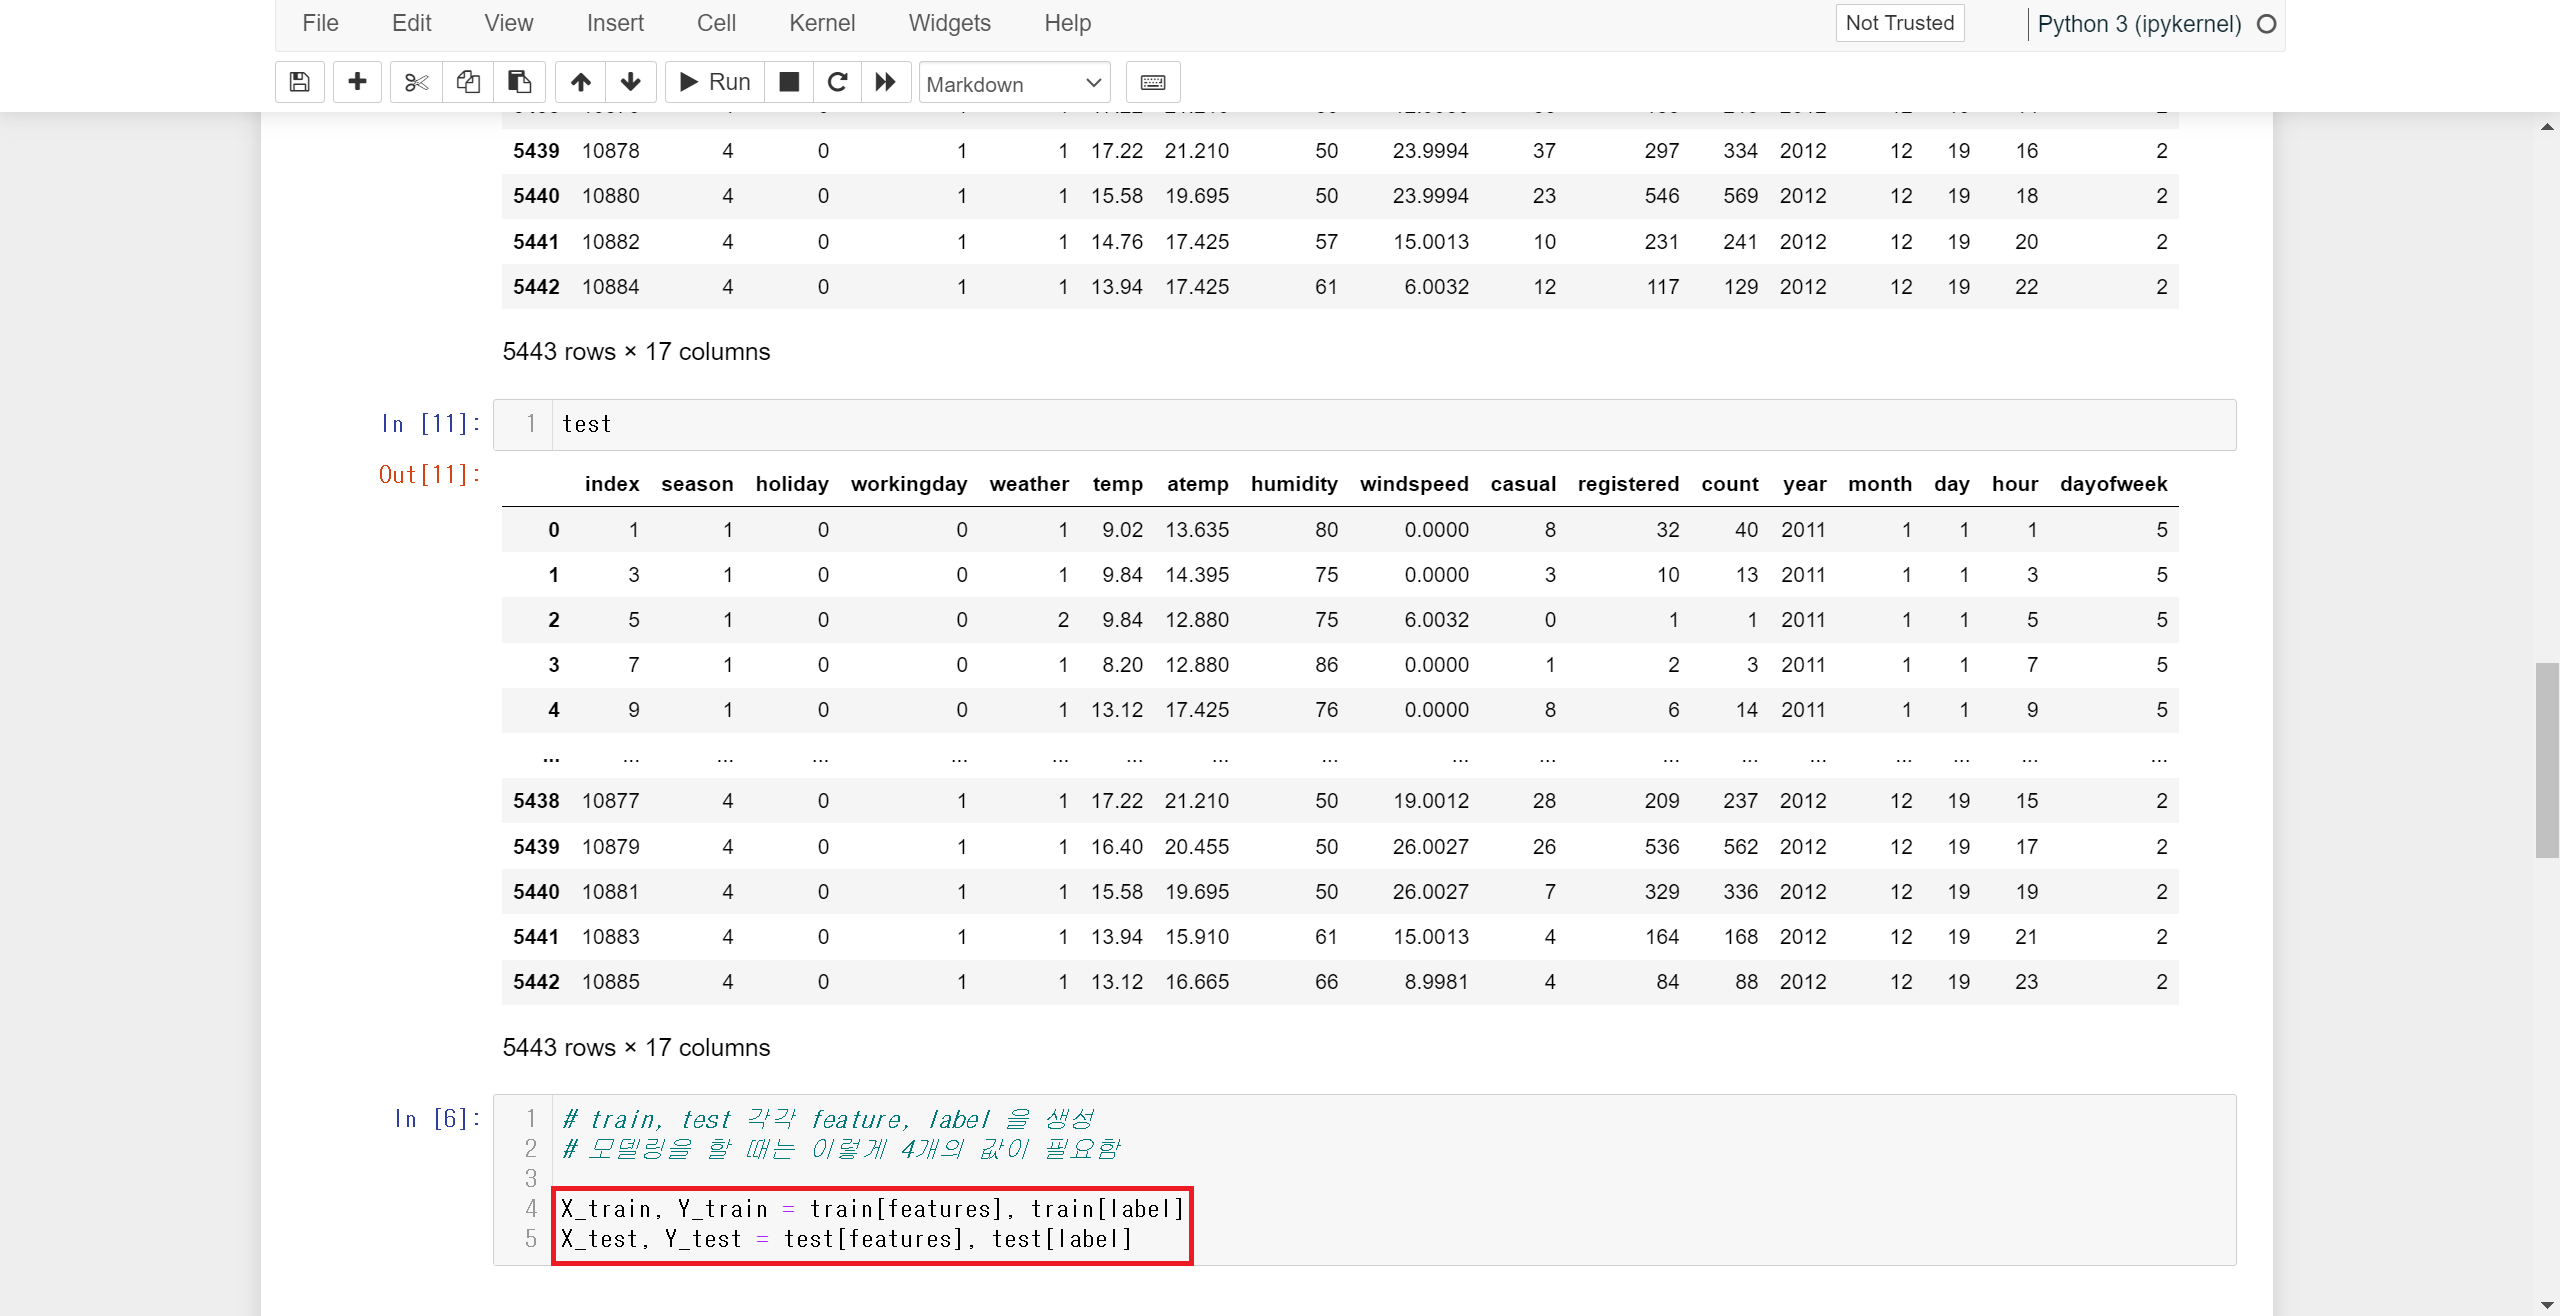Paste cells below icon
Screen dimensions: 2560x1316
(519, 82)
